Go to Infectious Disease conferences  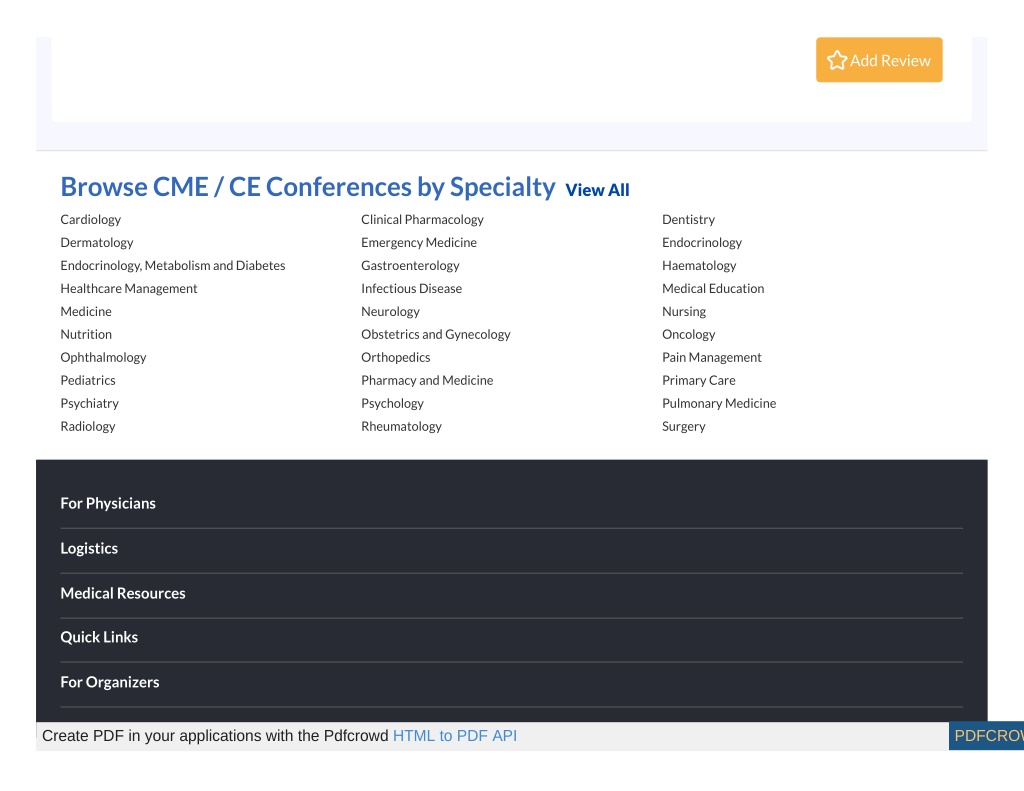point(411,288)
